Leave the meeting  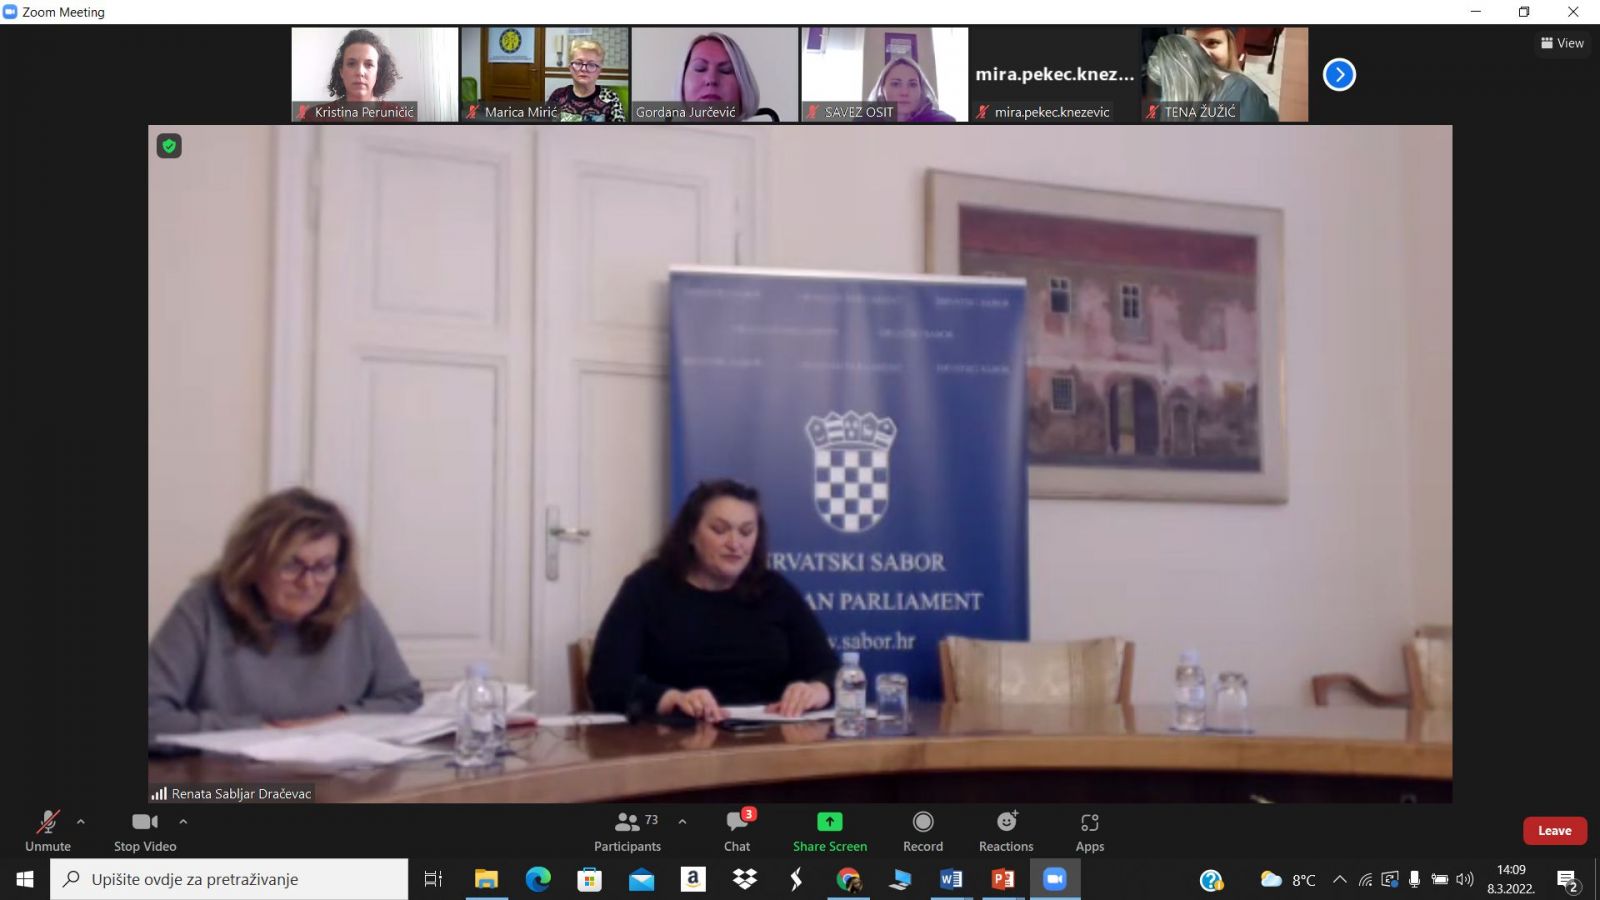click(1555, 831)
